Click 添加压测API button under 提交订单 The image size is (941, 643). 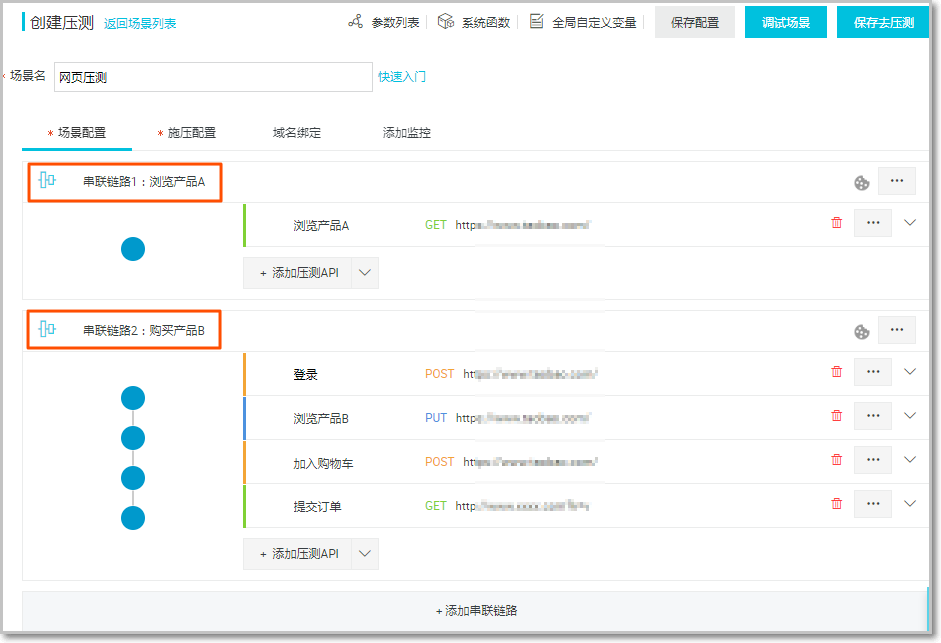click(298, 554)
